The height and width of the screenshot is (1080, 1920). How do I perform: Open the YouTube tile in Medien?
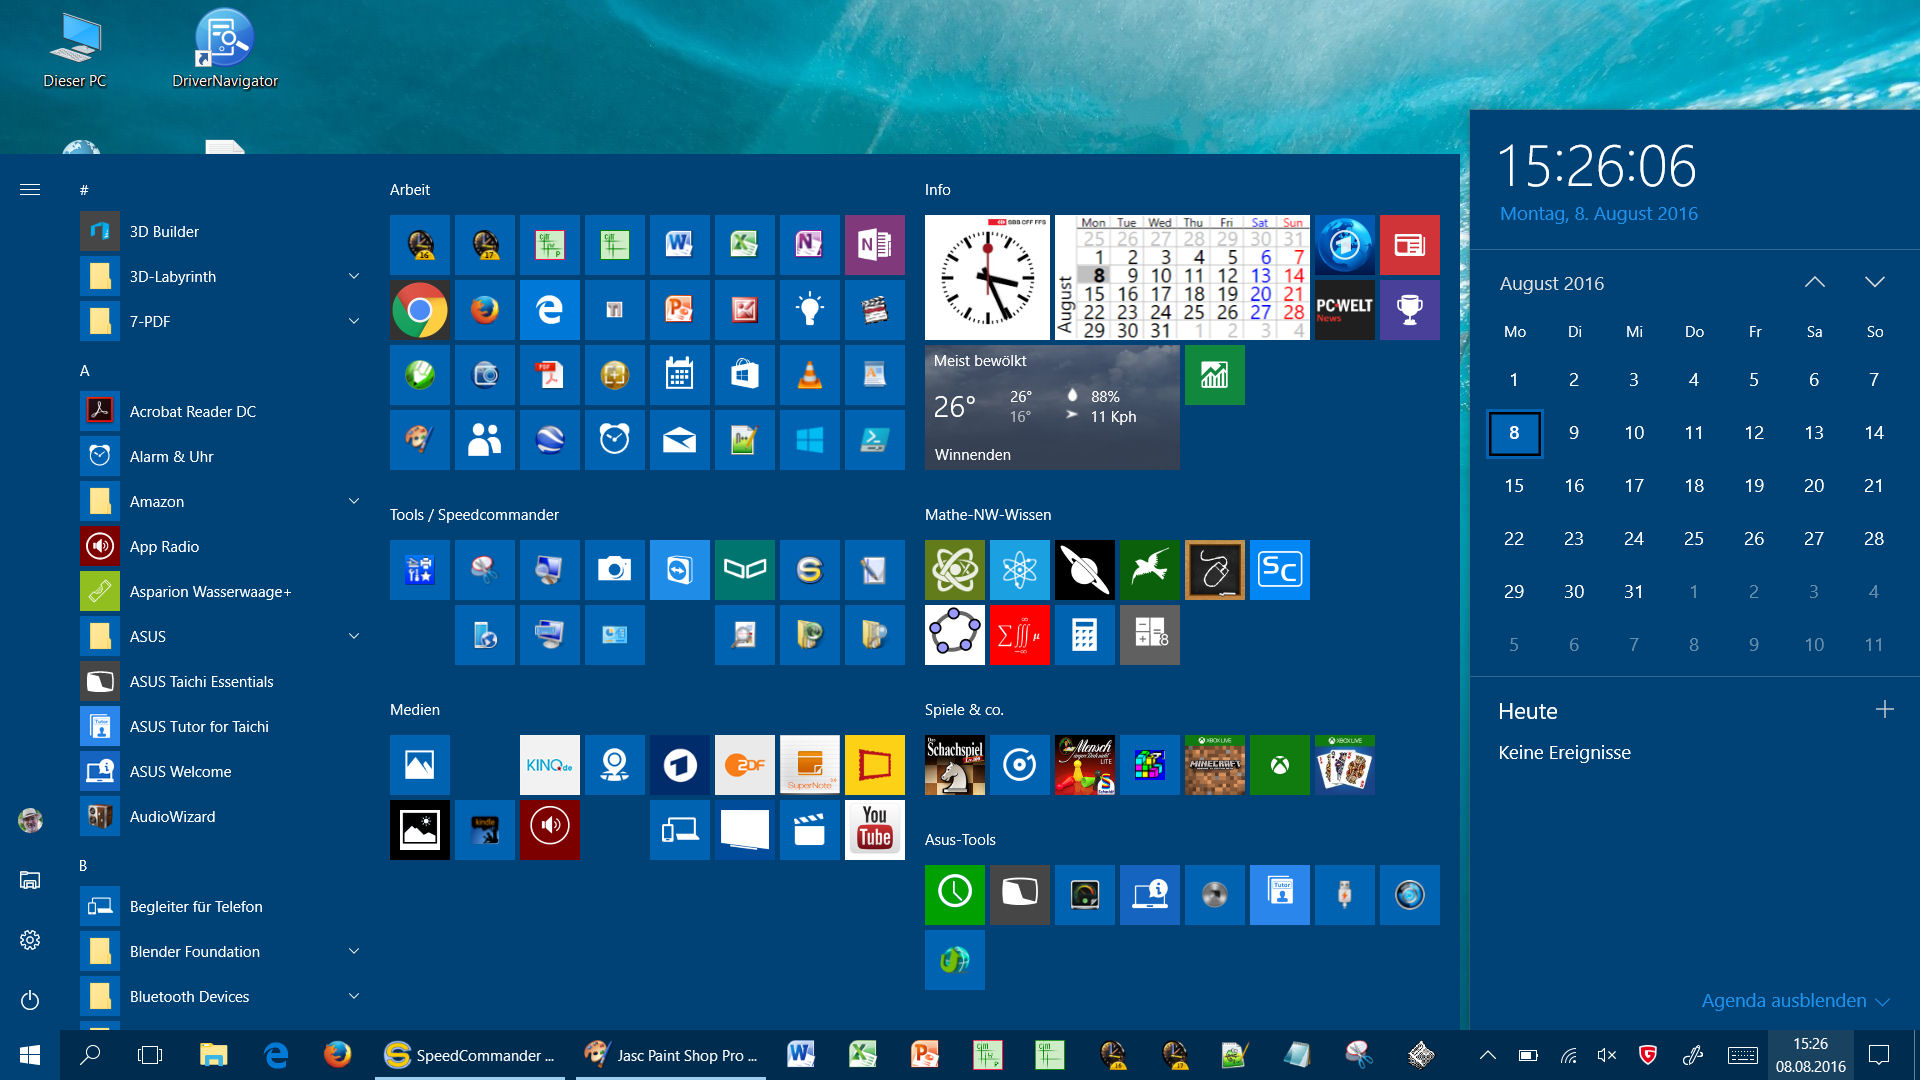874,830
